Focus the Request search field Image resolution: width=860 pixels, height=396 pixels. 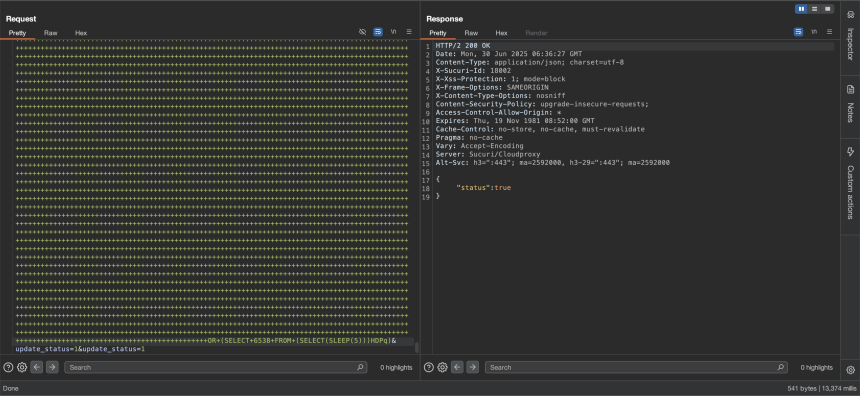click(216, 367)
